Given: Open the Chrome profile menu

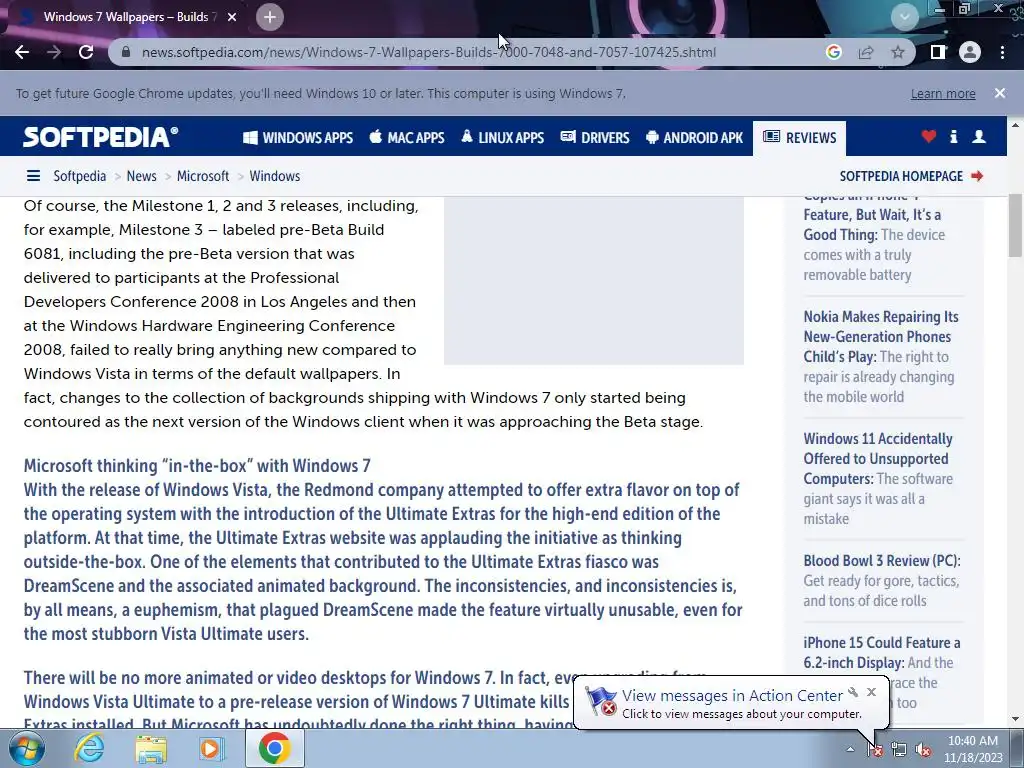Looking at the screenshot, I should tap(970, 52).
